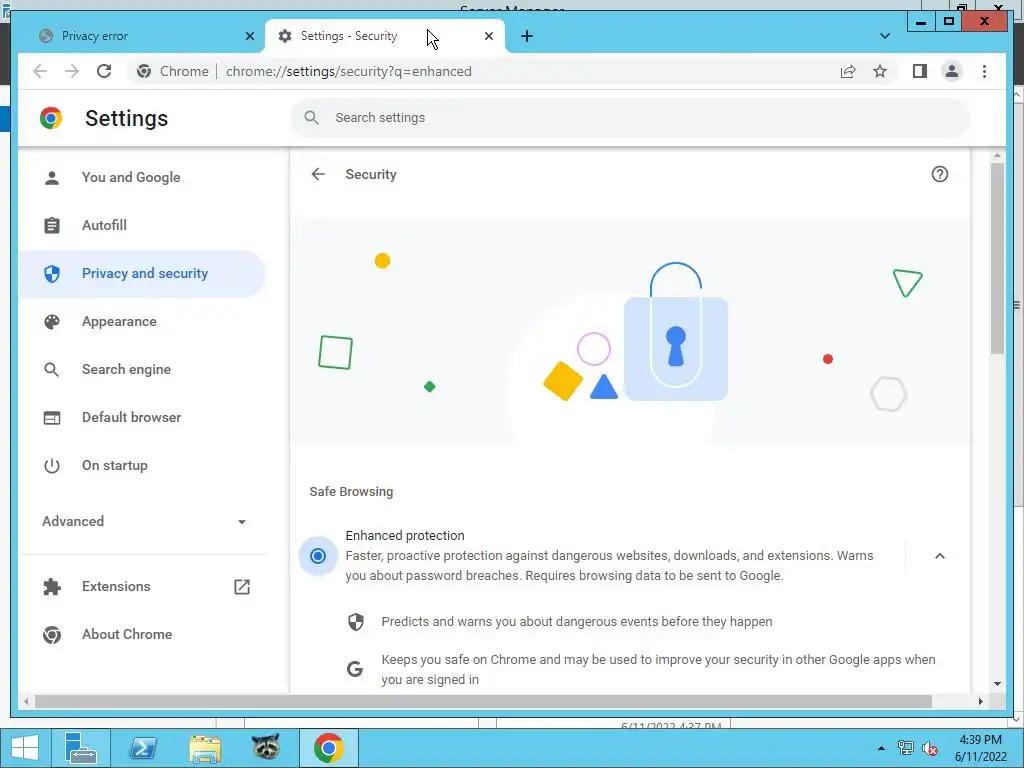
Task: Click the Security help question mark
Action: [x=939, y=174]
